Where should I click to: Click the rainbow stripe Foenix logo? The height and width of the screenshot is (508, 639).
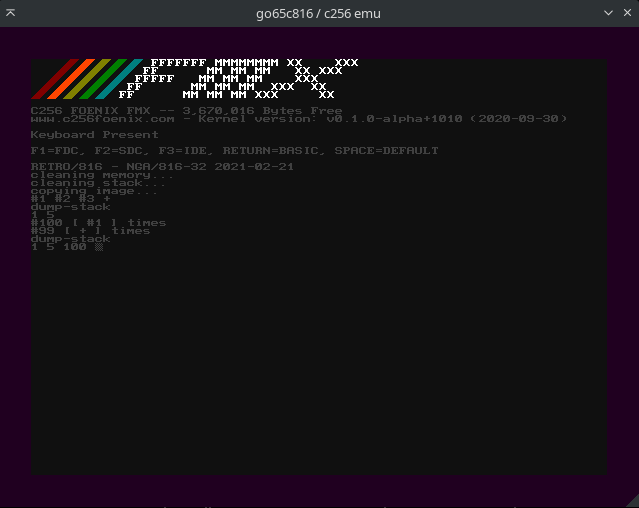(x=87, y=79)
